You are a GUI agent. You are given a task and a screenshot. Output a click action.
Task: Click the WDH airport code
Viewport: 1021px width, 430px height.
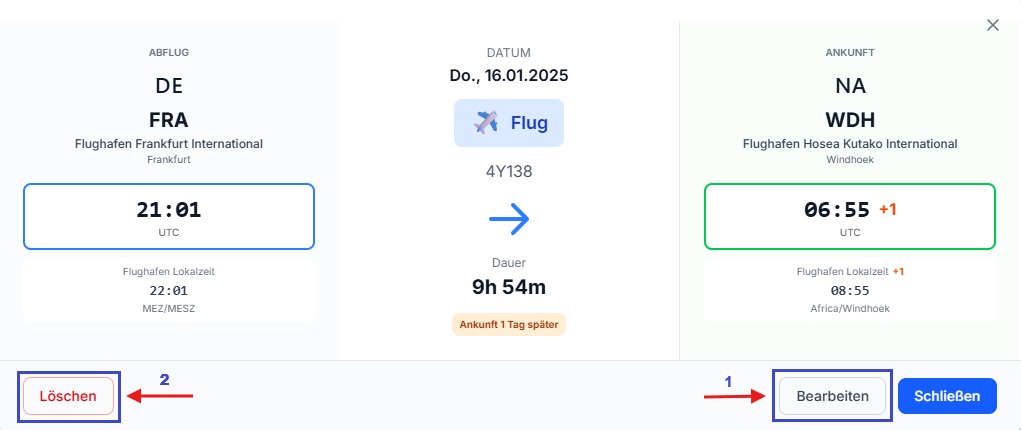(x=850, y=121)
